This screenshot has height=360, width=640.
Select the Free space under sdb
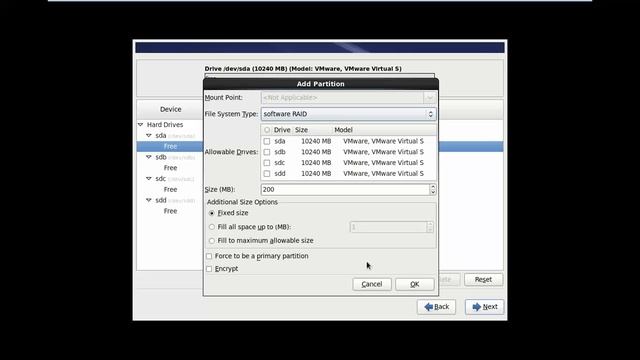click(170, 168)
